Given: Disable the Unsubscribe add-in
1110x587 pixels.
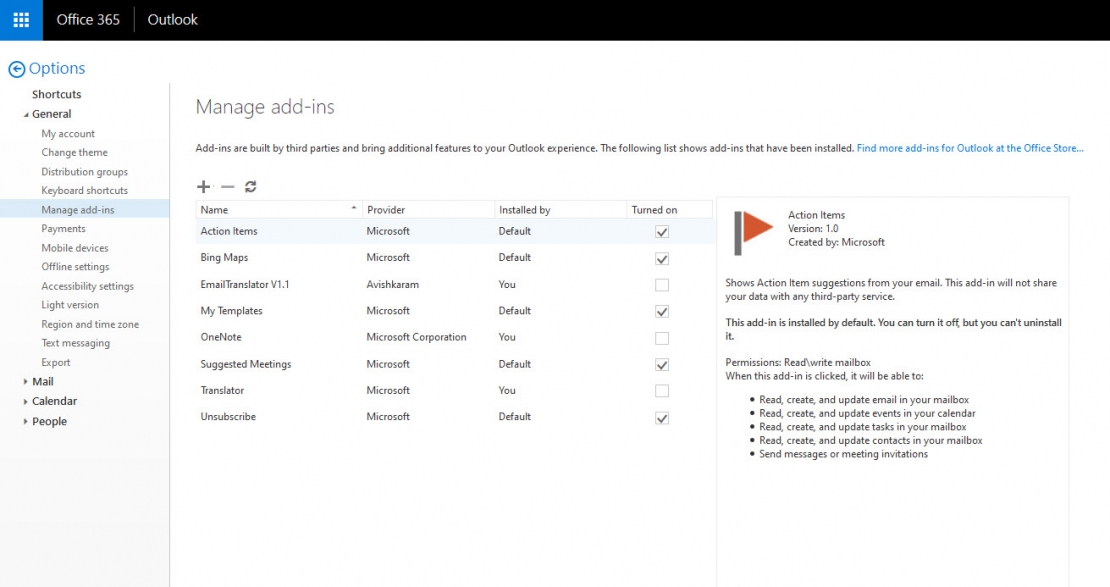Looking at the screenshot, I should 660,417.
